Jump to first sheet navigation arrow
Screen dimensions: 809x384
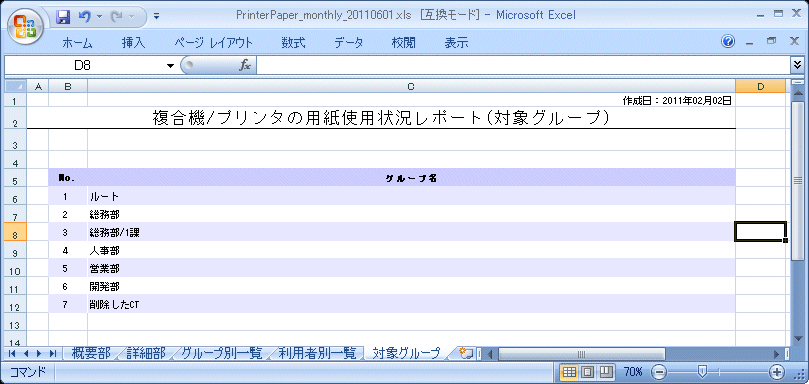(12, 354)
